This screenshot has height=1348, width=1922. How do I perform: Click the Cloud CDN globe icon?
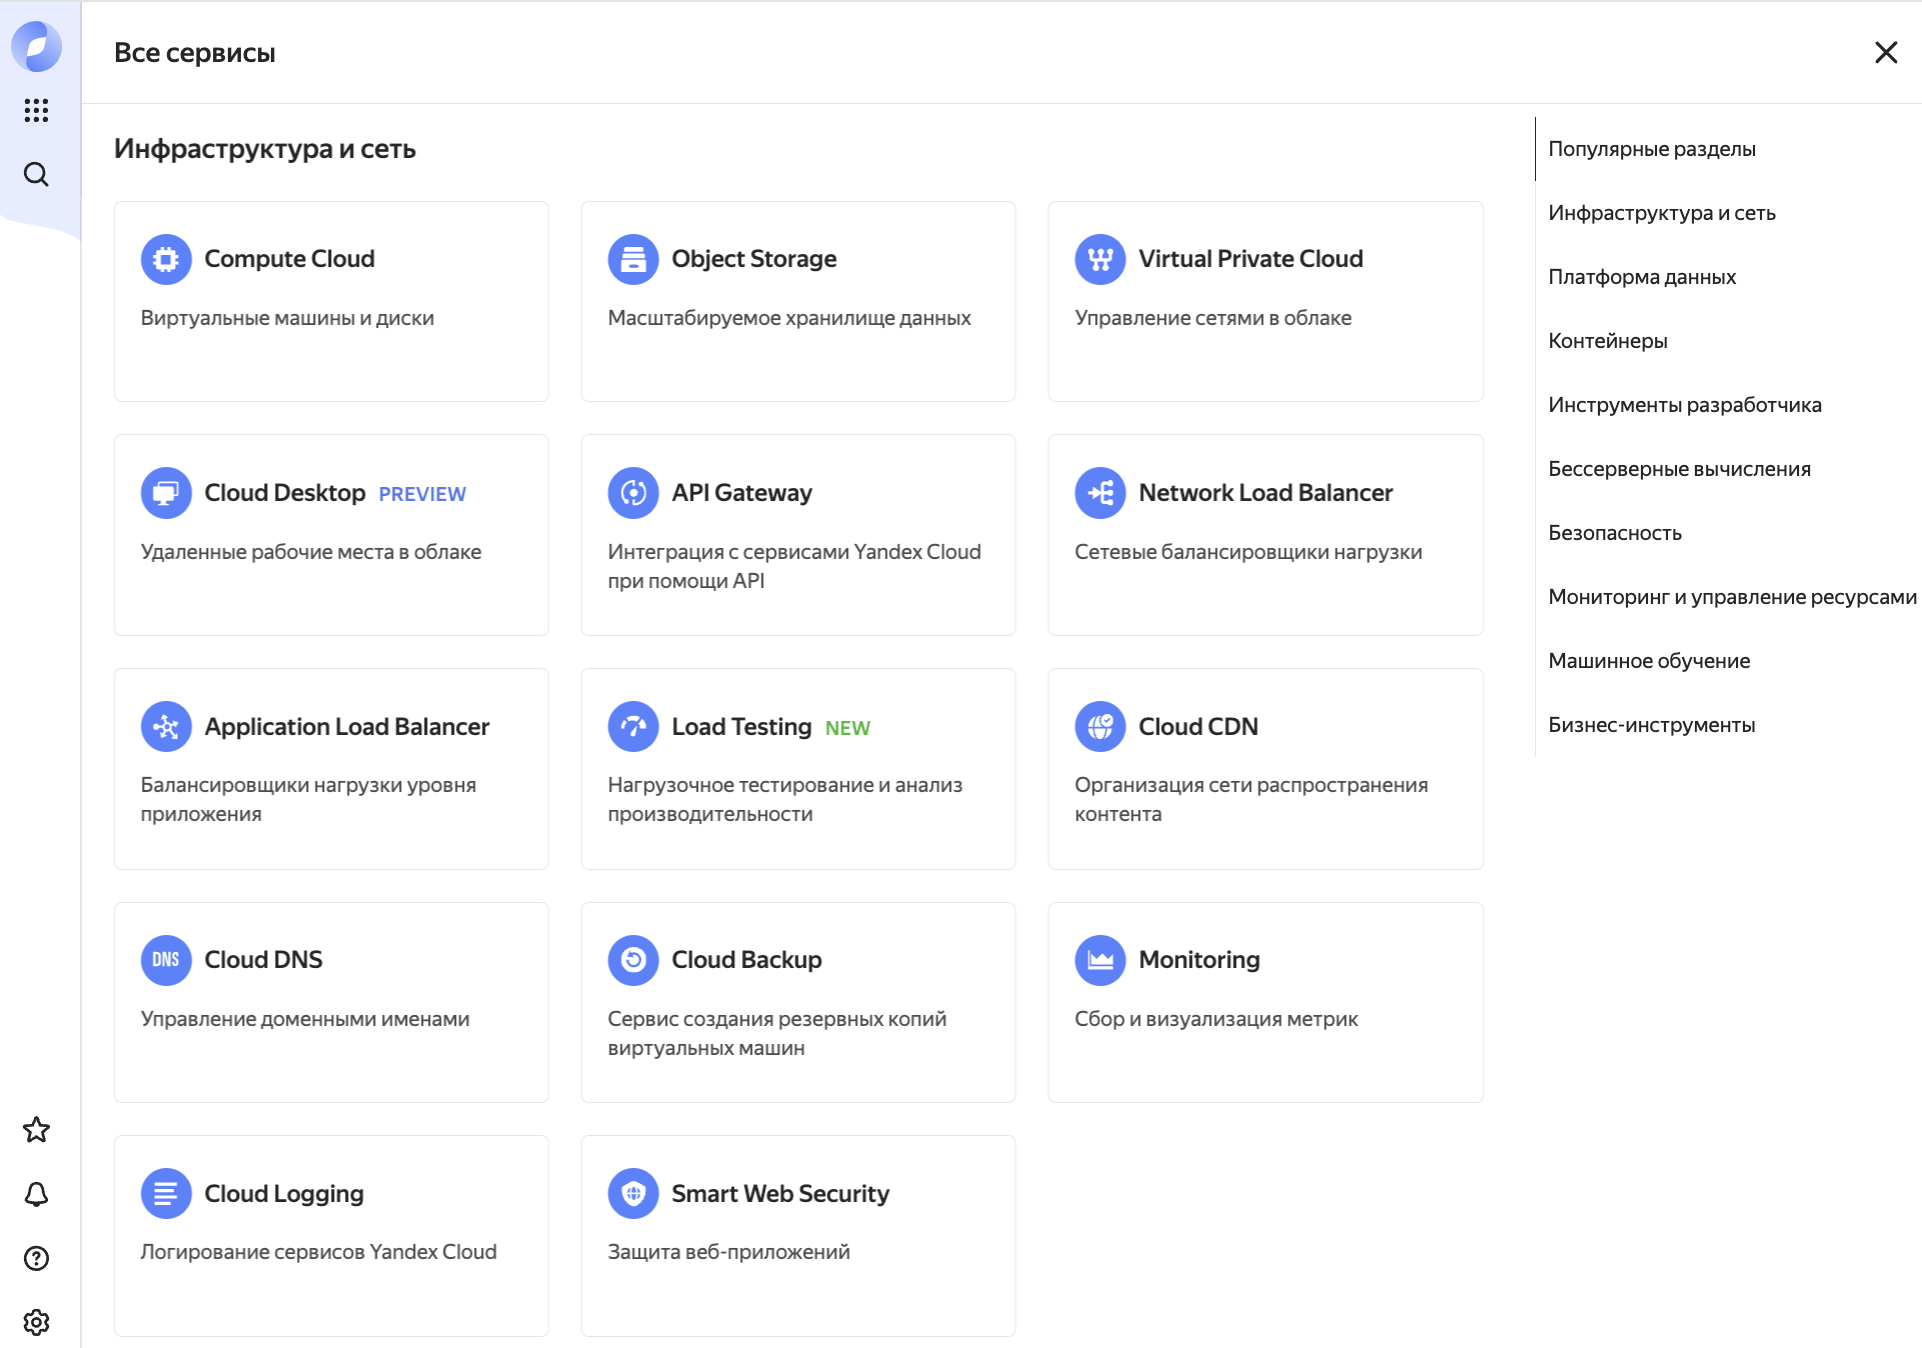pyautogui.click(x=1100, y=727)
